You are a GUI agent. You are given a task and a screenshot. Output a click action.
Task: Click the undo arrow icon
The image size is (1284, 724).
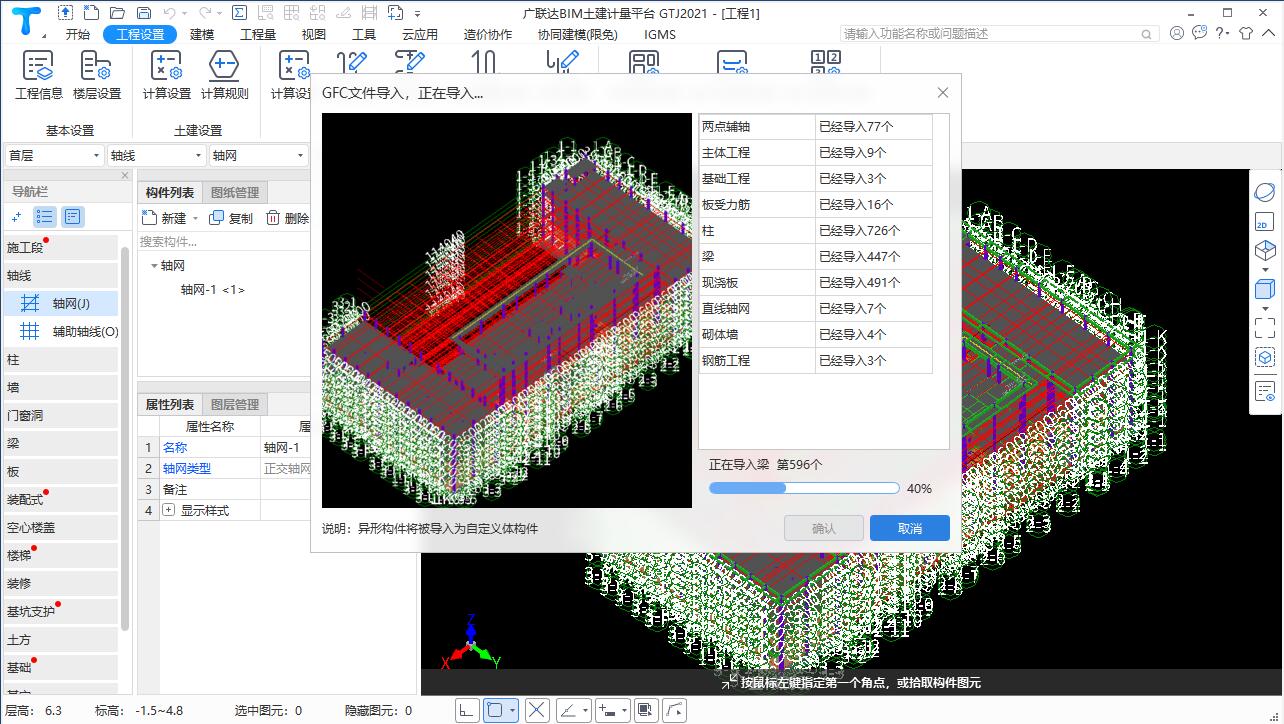(170, 13)
